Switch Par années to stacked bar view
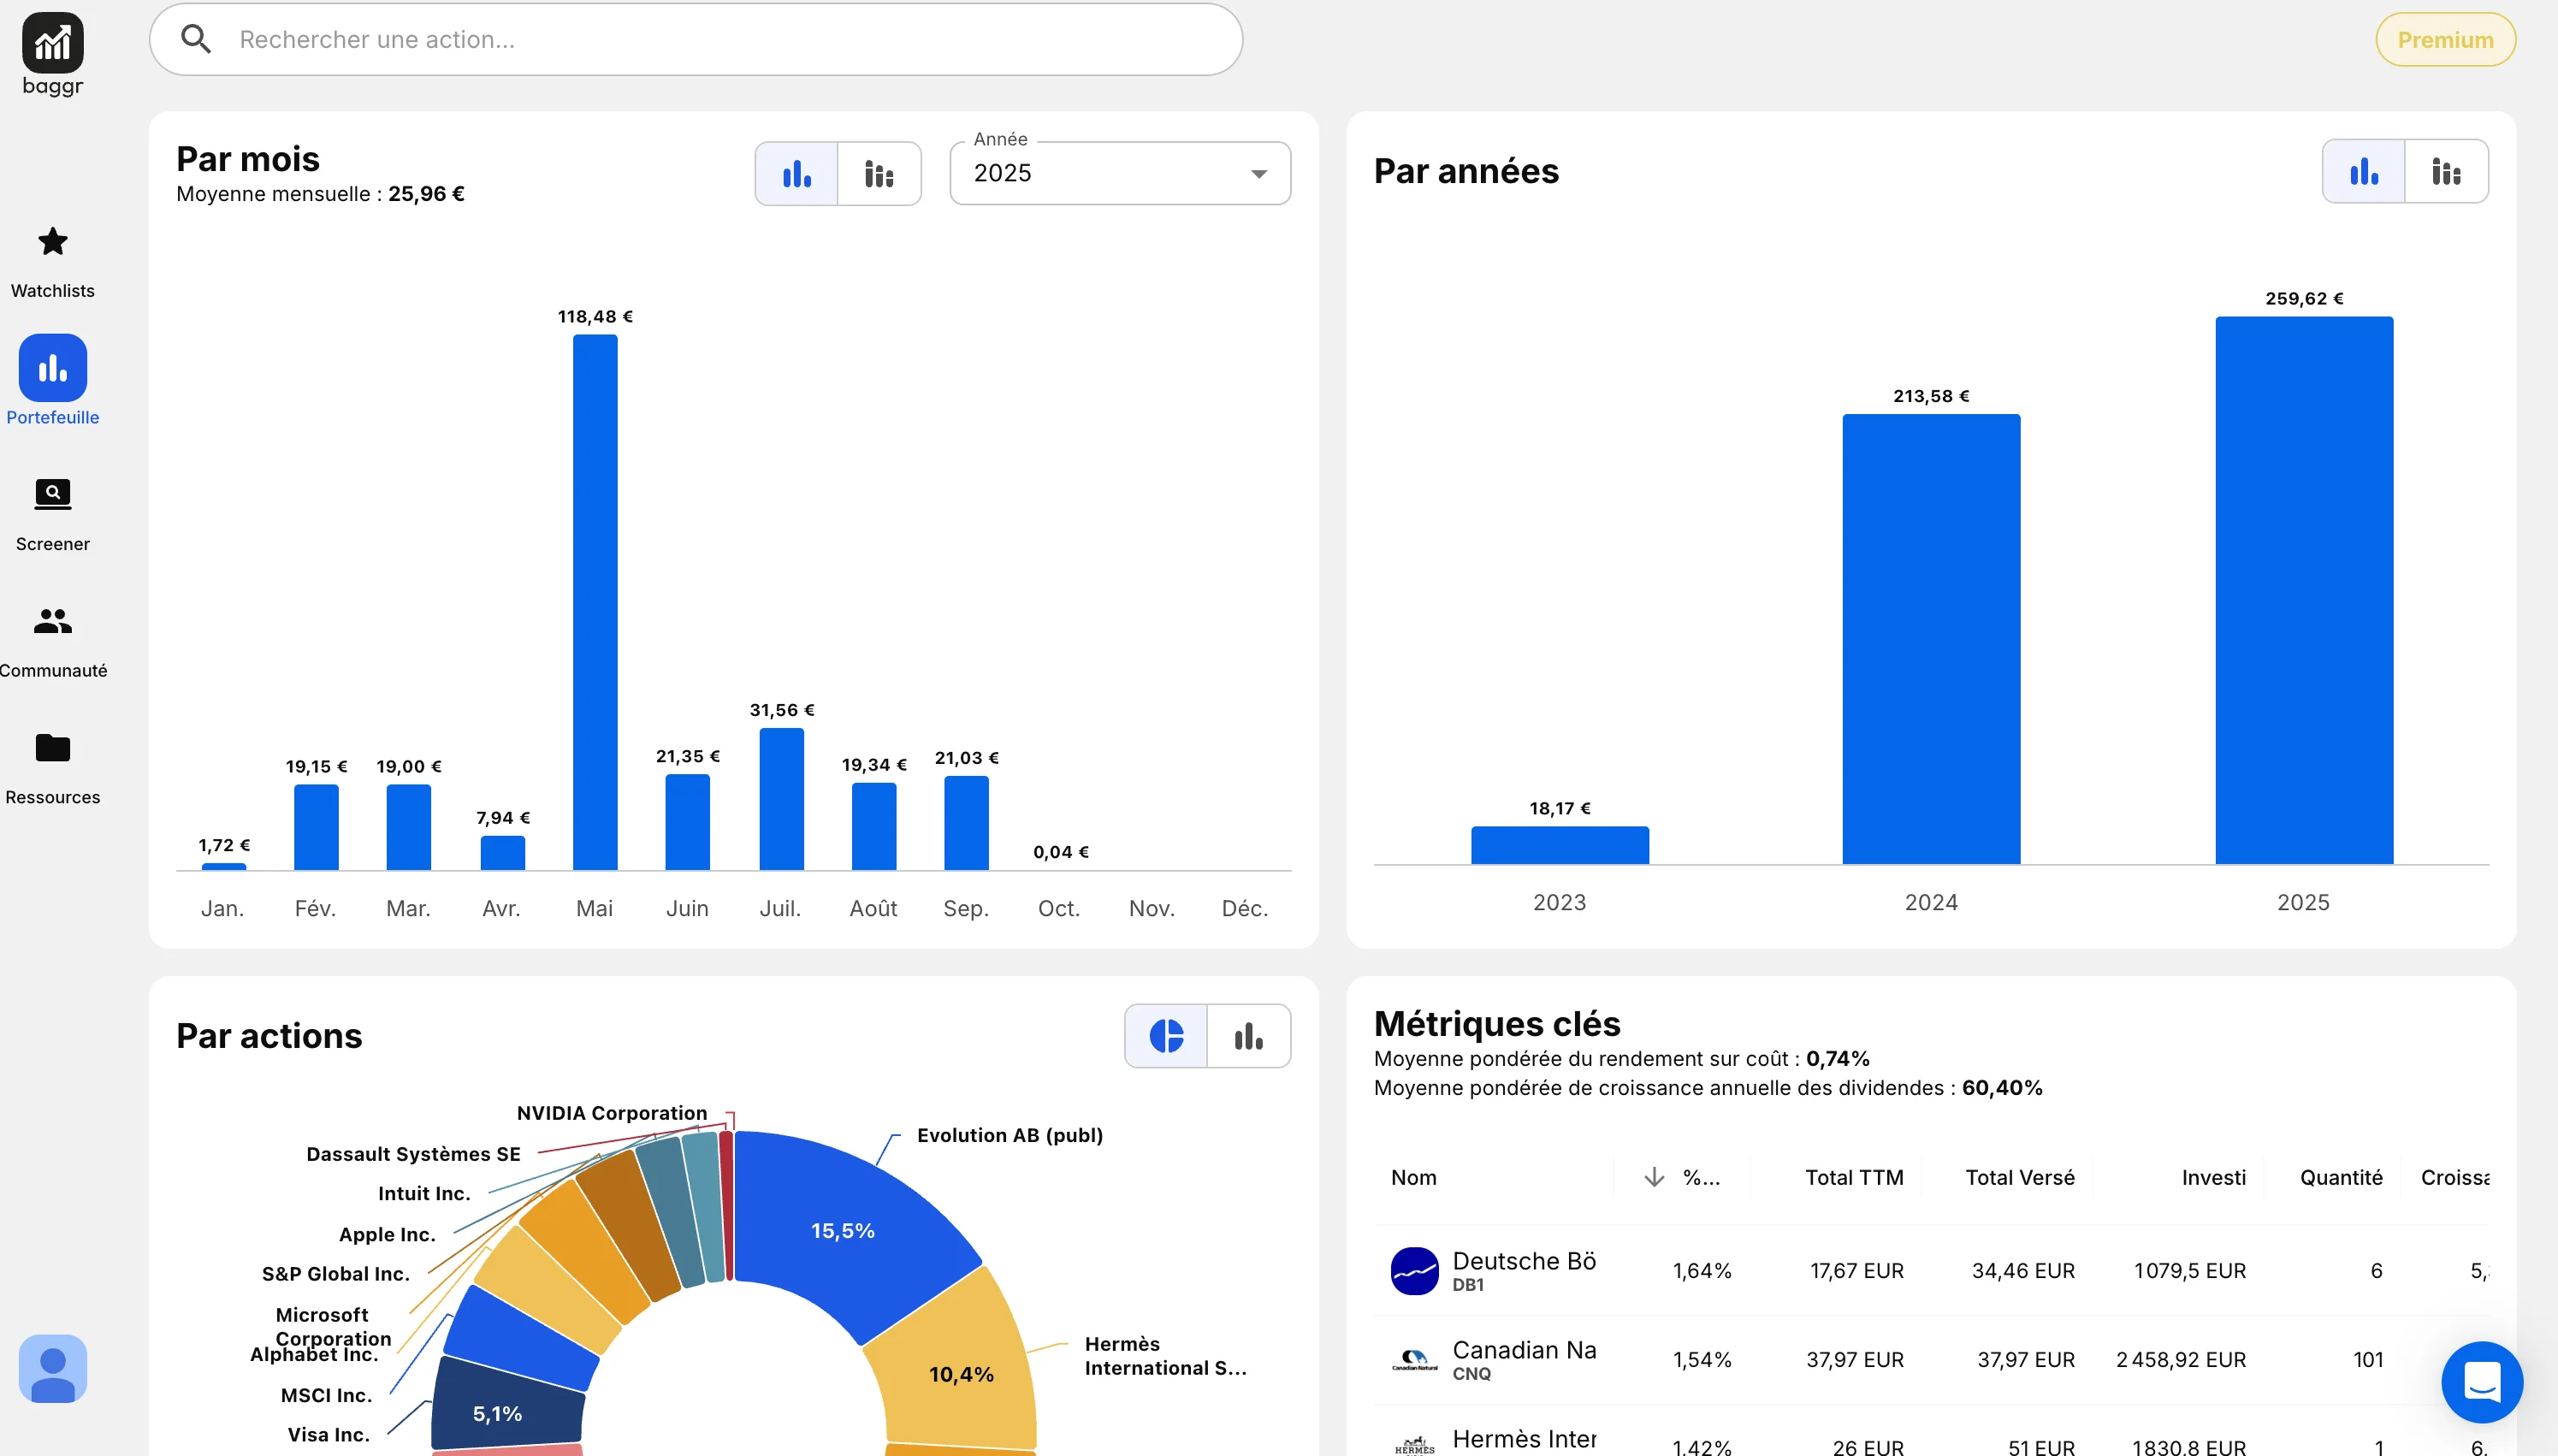2558x1456 pixels. [2445, 172]
